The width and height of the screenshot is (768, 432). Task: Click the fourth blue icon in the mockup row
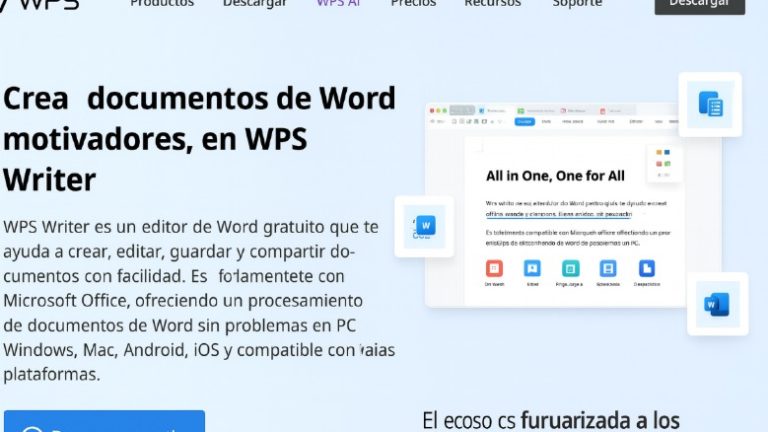pos(608,268)
